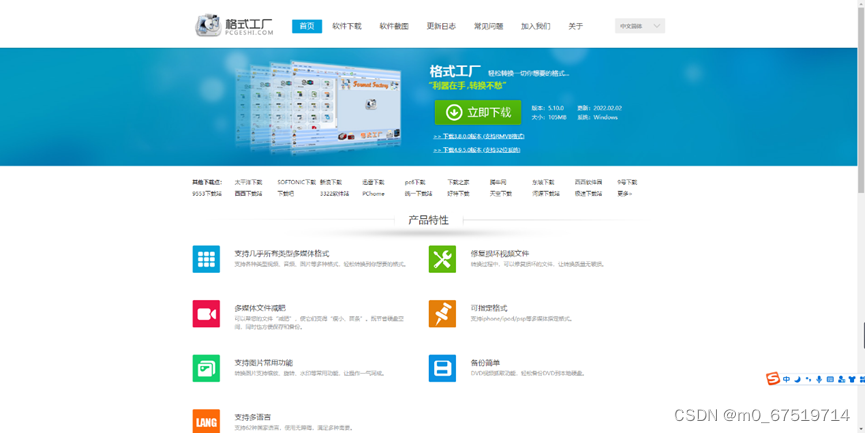
Task: Click the 支持图片常用功能 heading
Action: (264, 363)
